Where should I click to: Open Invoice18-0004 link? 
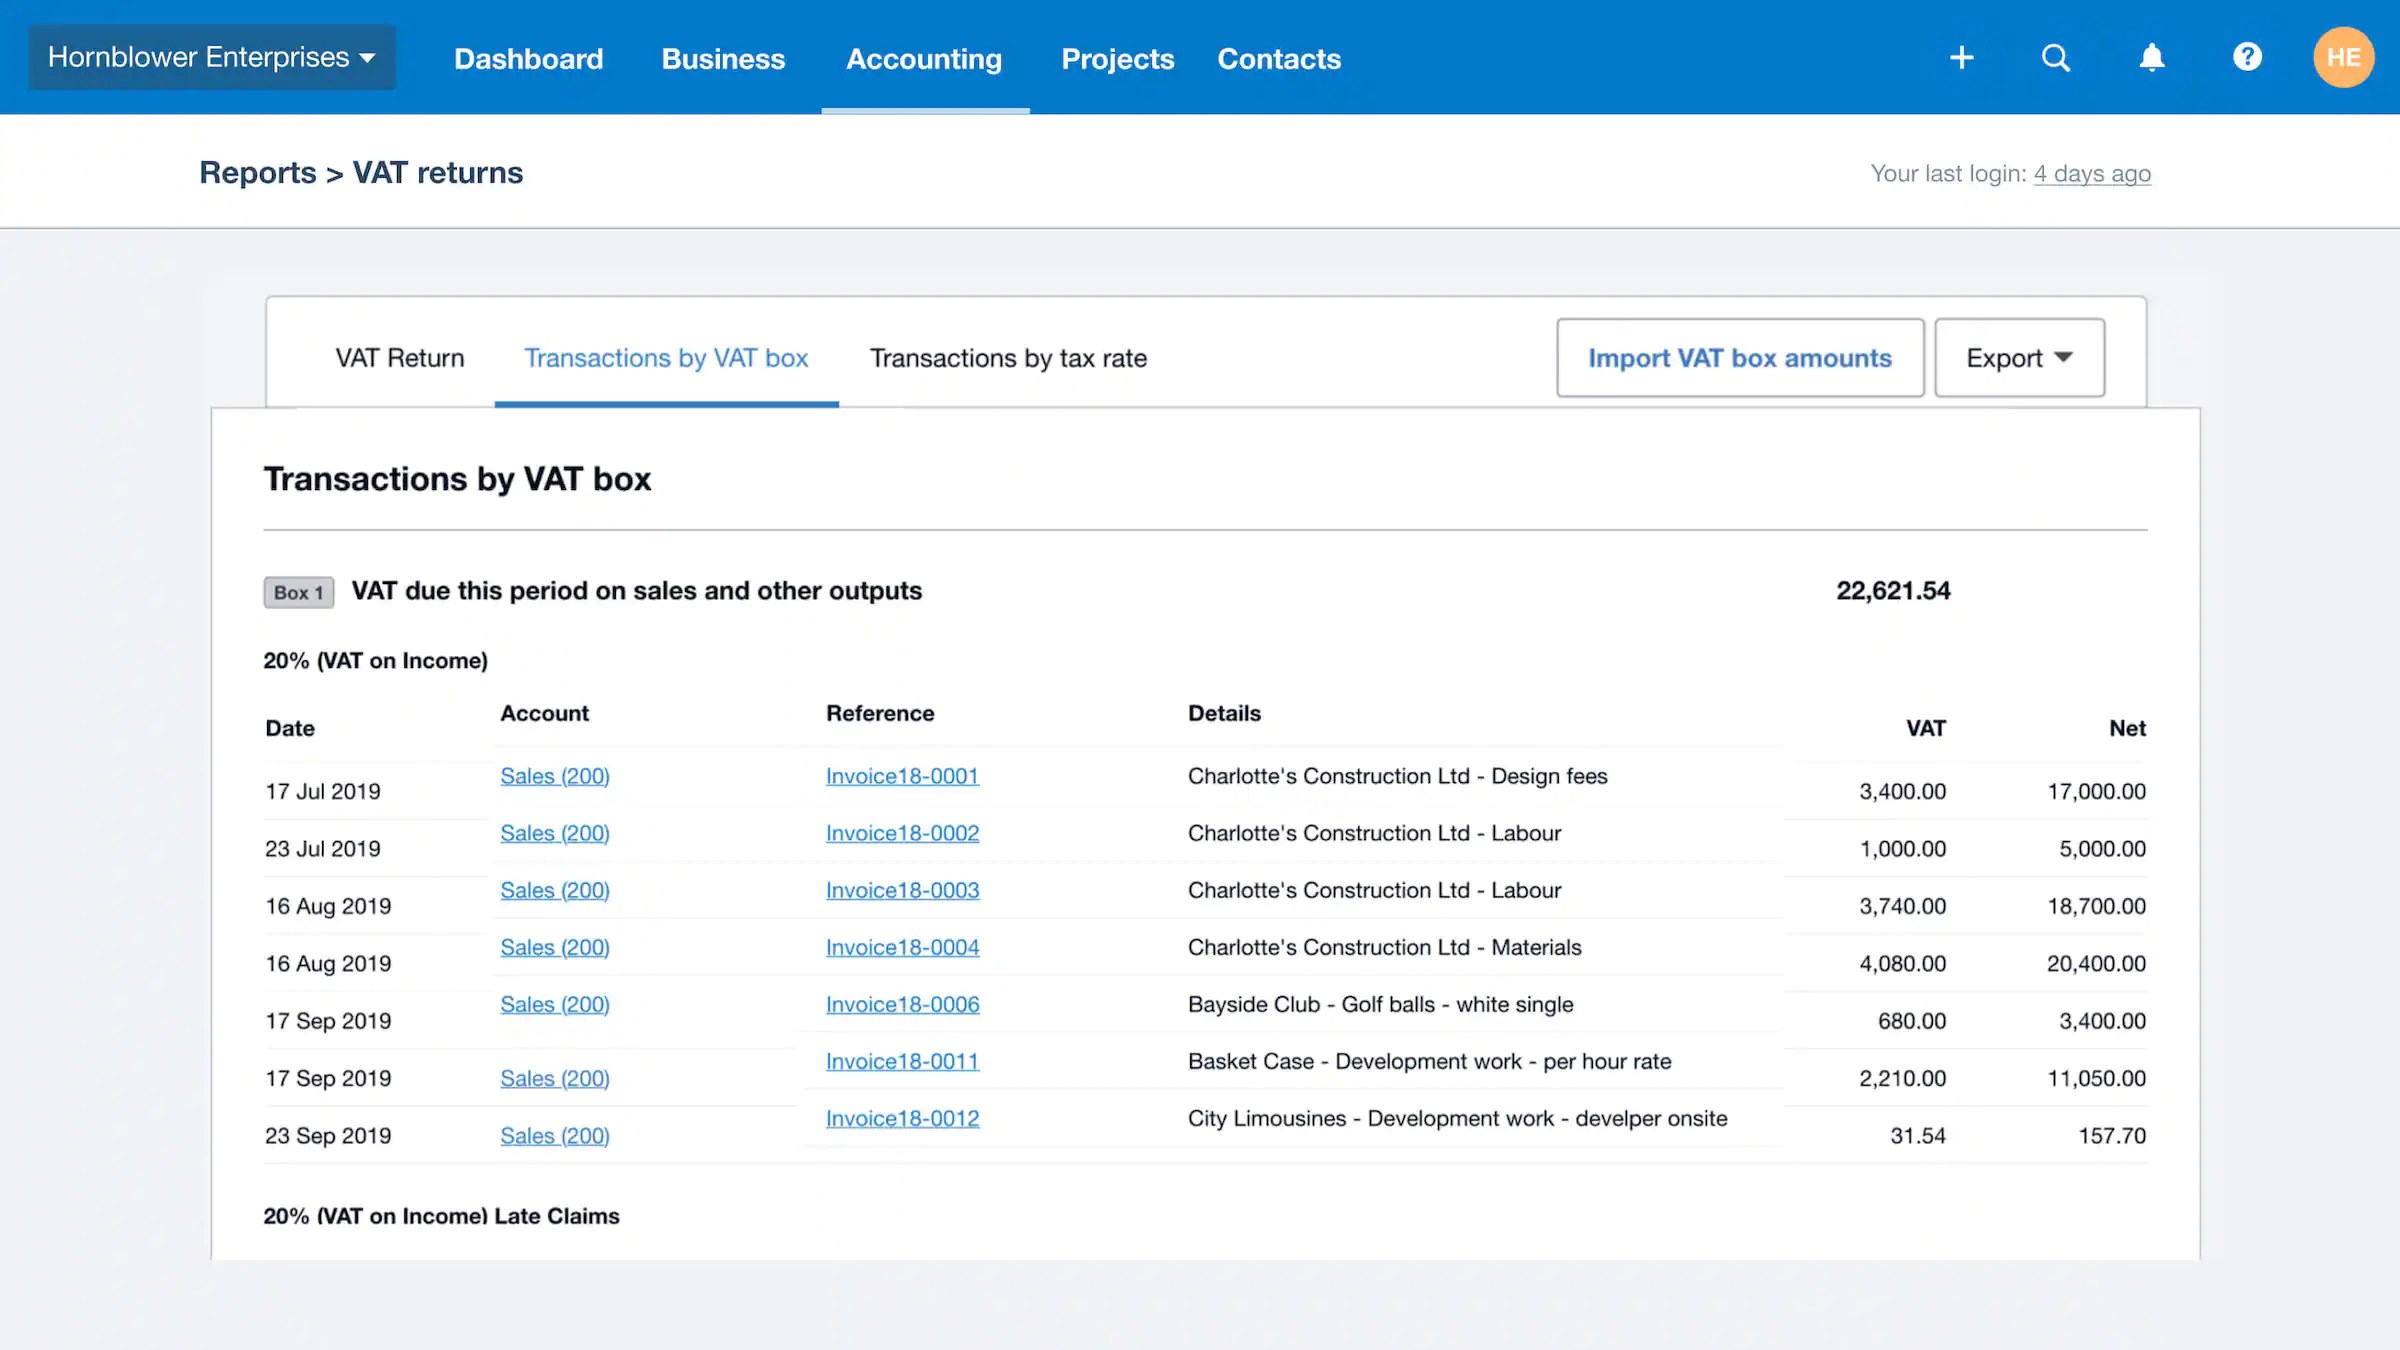coord(901,946)
